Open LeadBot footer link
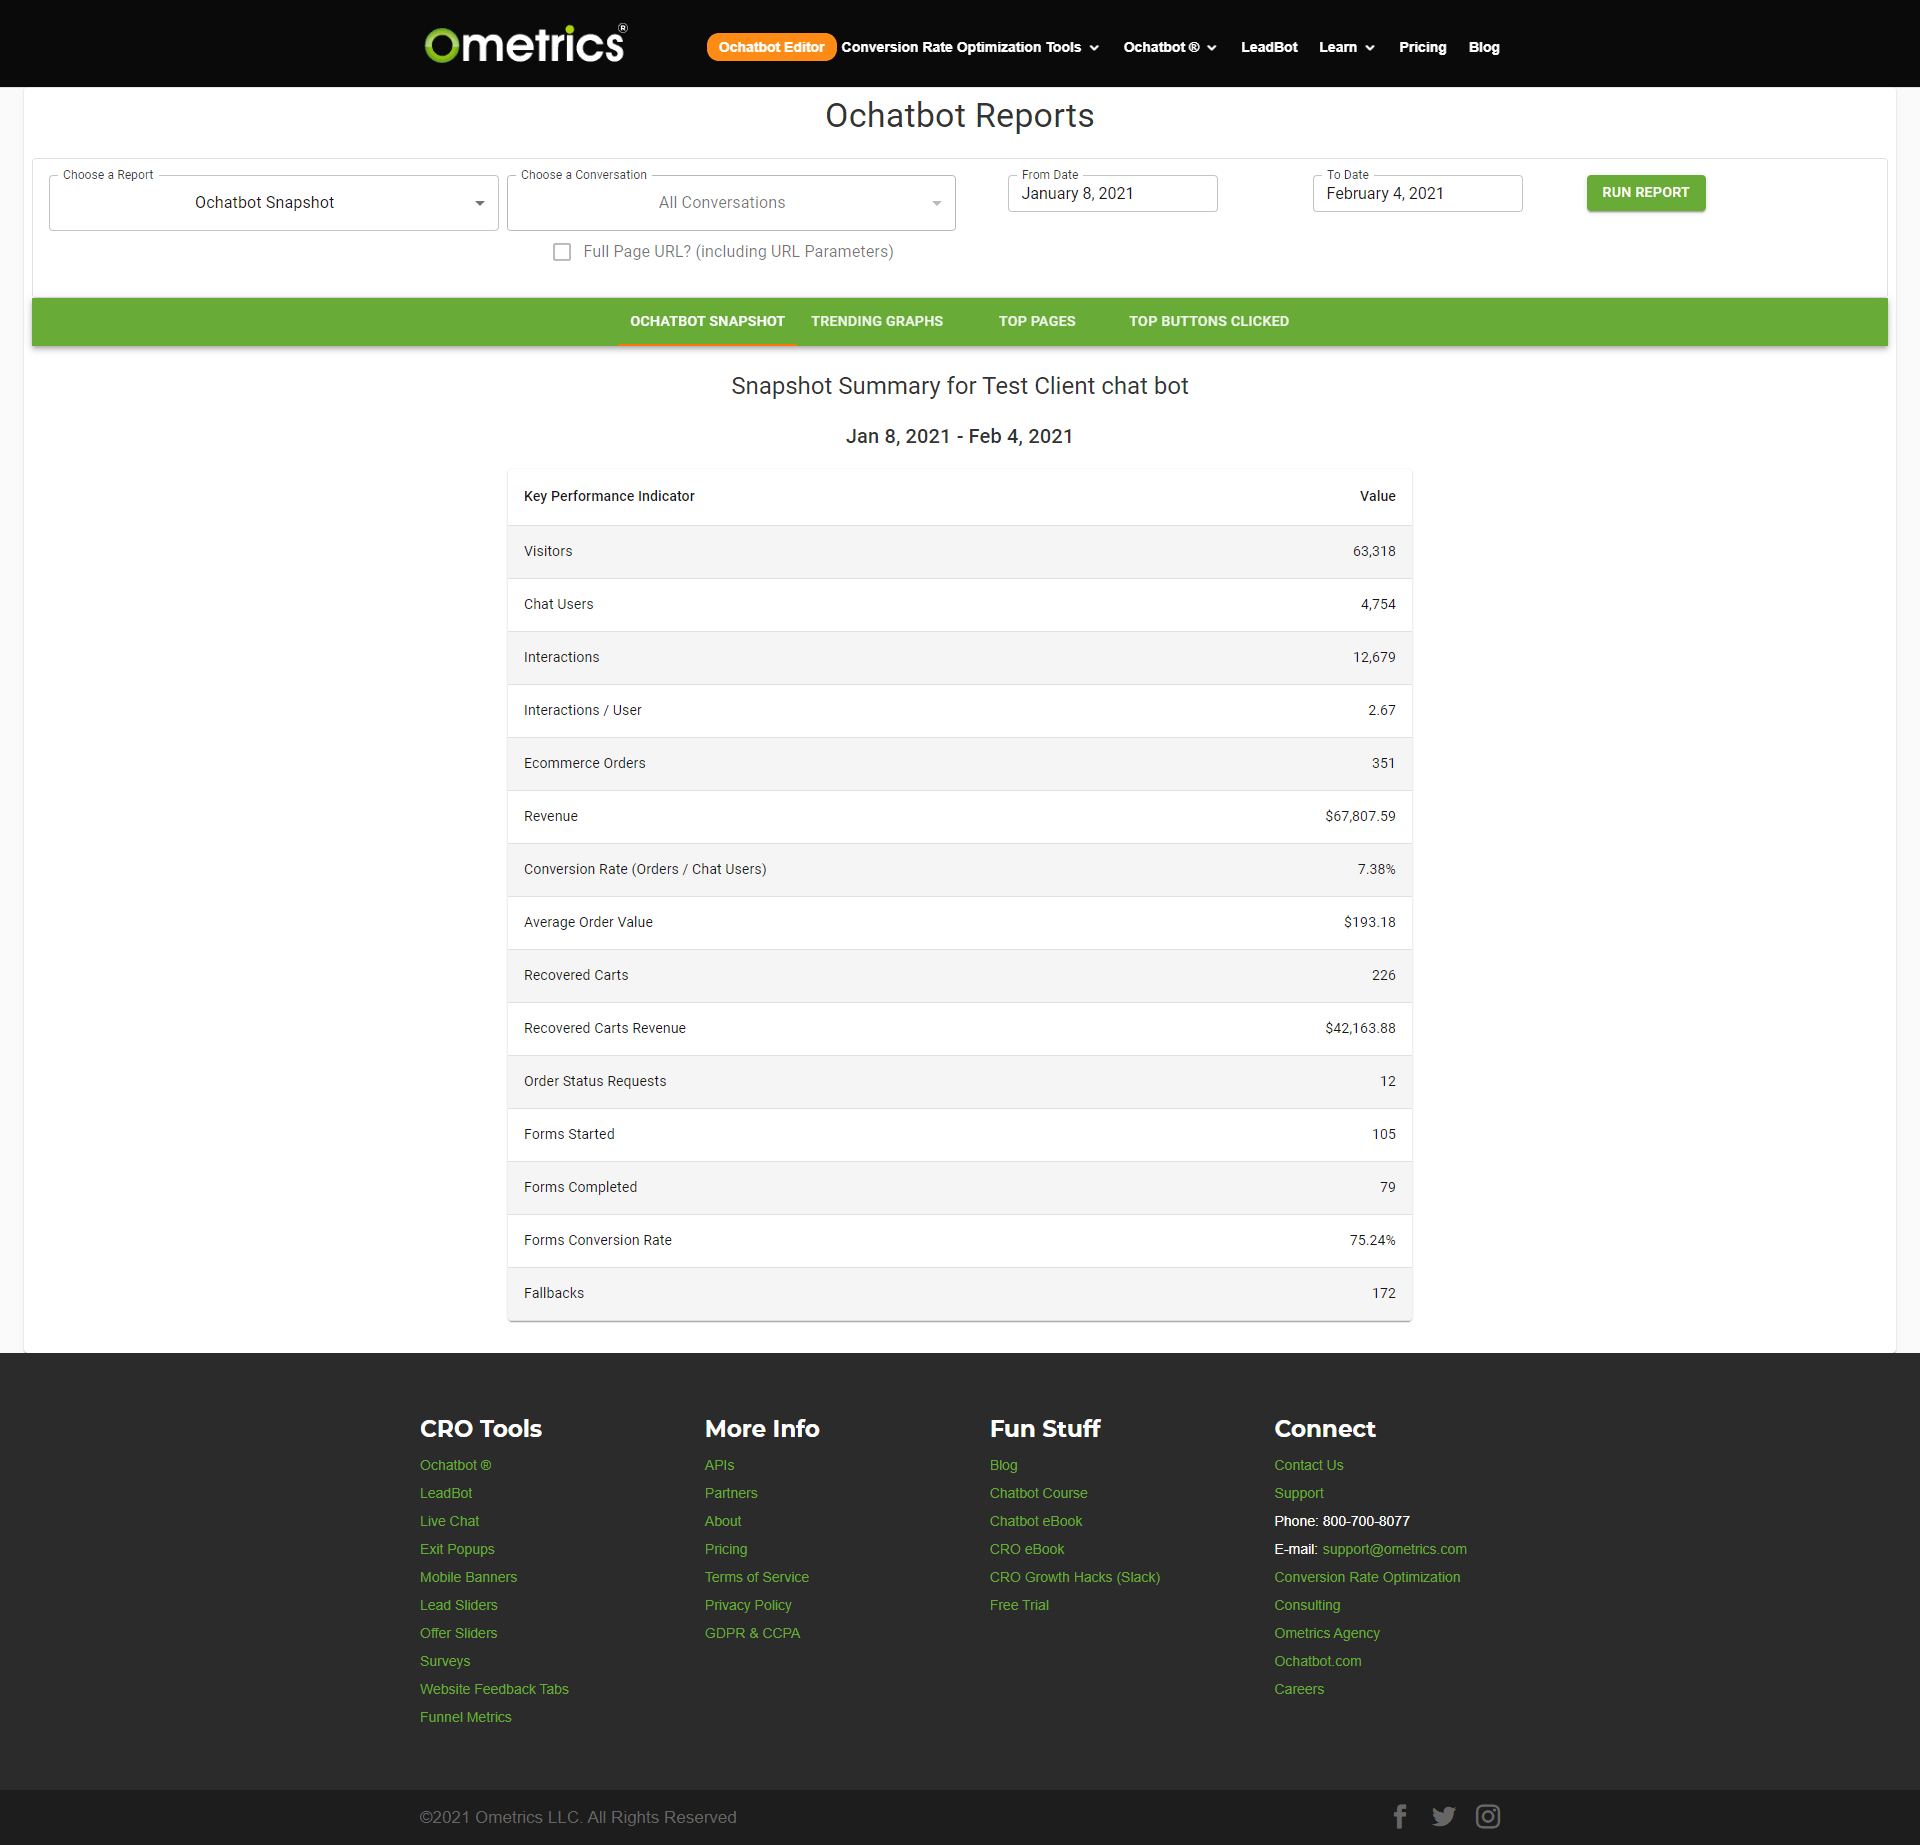 point(446,1493)
